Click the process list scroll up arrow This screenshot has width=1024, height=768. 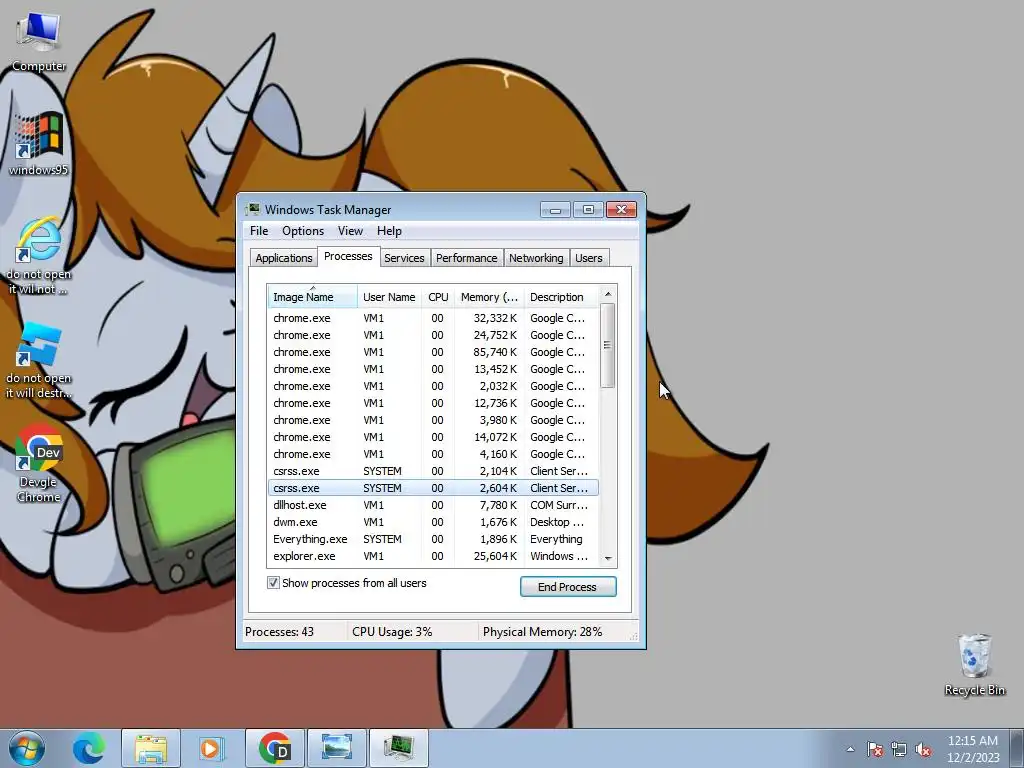607,294
